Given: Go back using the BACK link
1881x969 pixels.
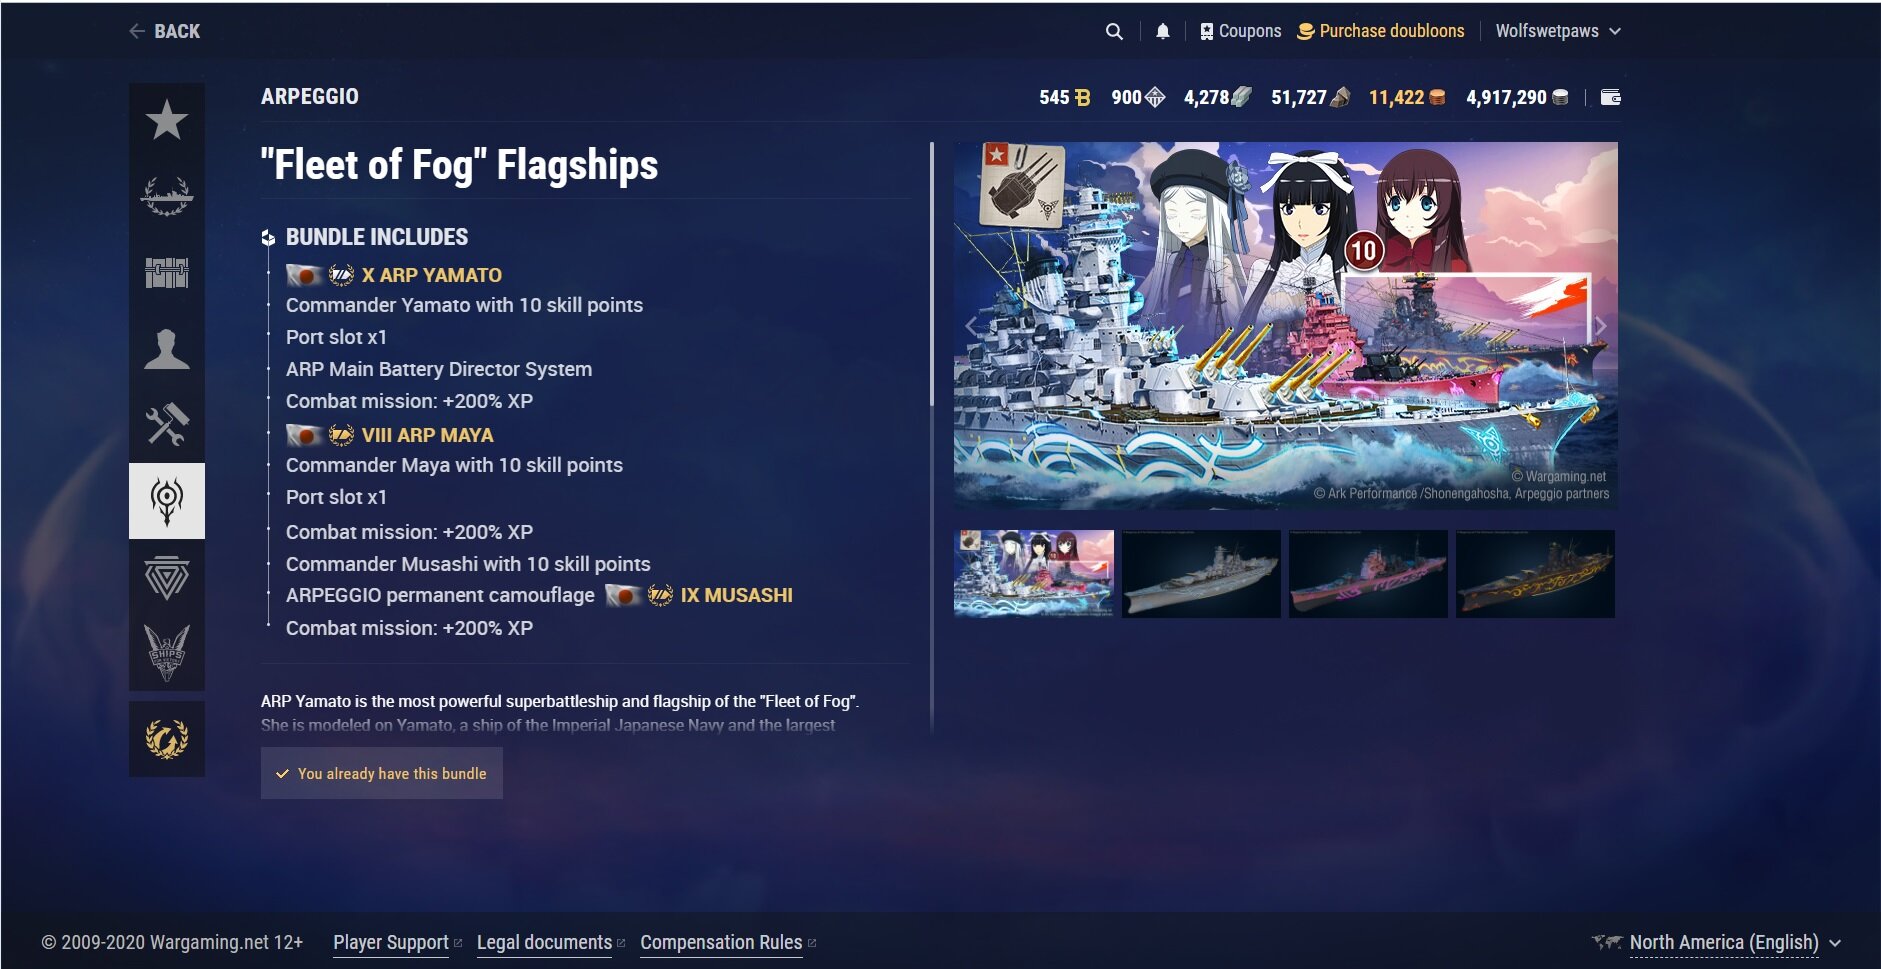Looking at the screenshot, I should (x=165, y=31).
